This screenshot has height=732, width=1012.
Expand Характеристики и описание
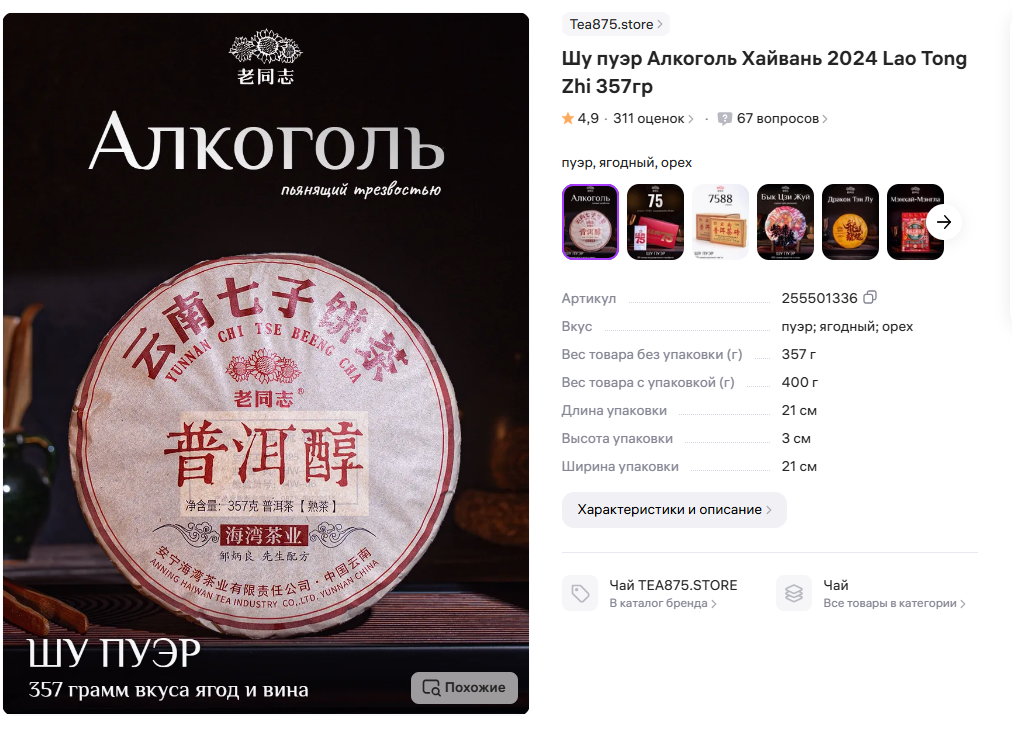[674, 509]
